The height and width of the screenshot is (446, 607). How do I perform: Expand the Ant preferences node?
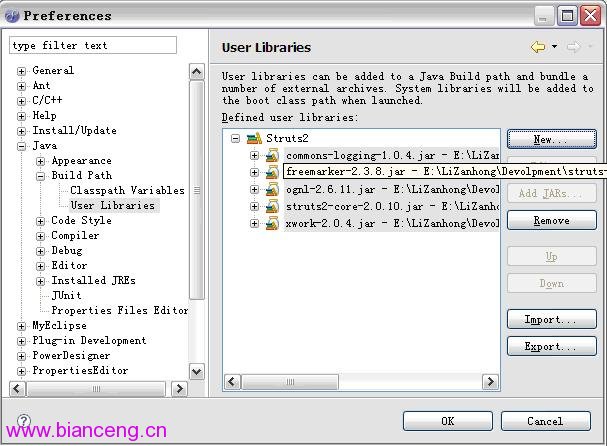click(x=22, y=86)
